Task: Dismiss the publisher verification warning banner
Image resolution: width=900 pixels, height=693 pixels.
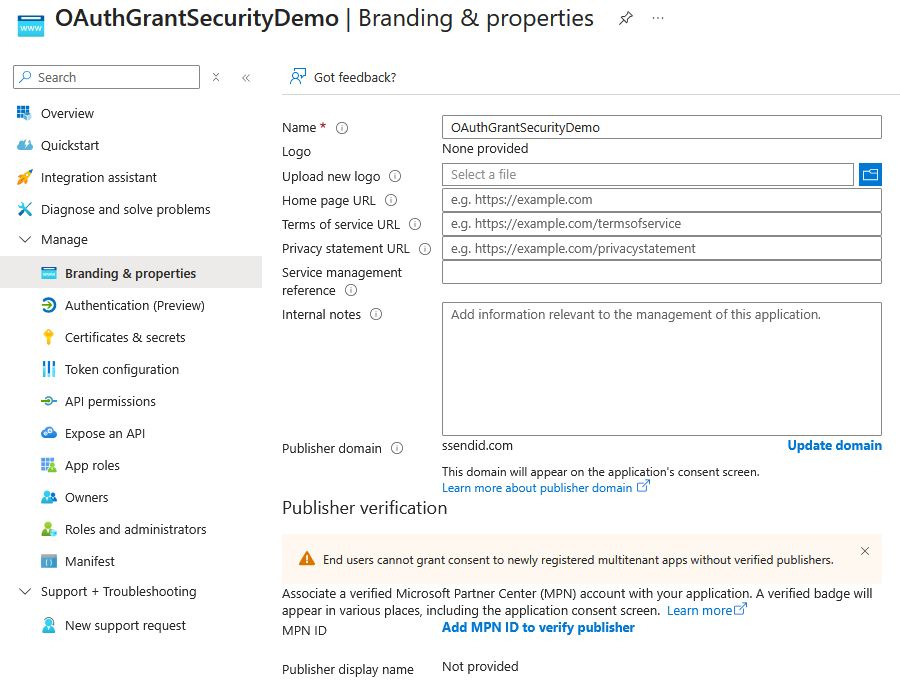Action: click(x=865, y=551)
